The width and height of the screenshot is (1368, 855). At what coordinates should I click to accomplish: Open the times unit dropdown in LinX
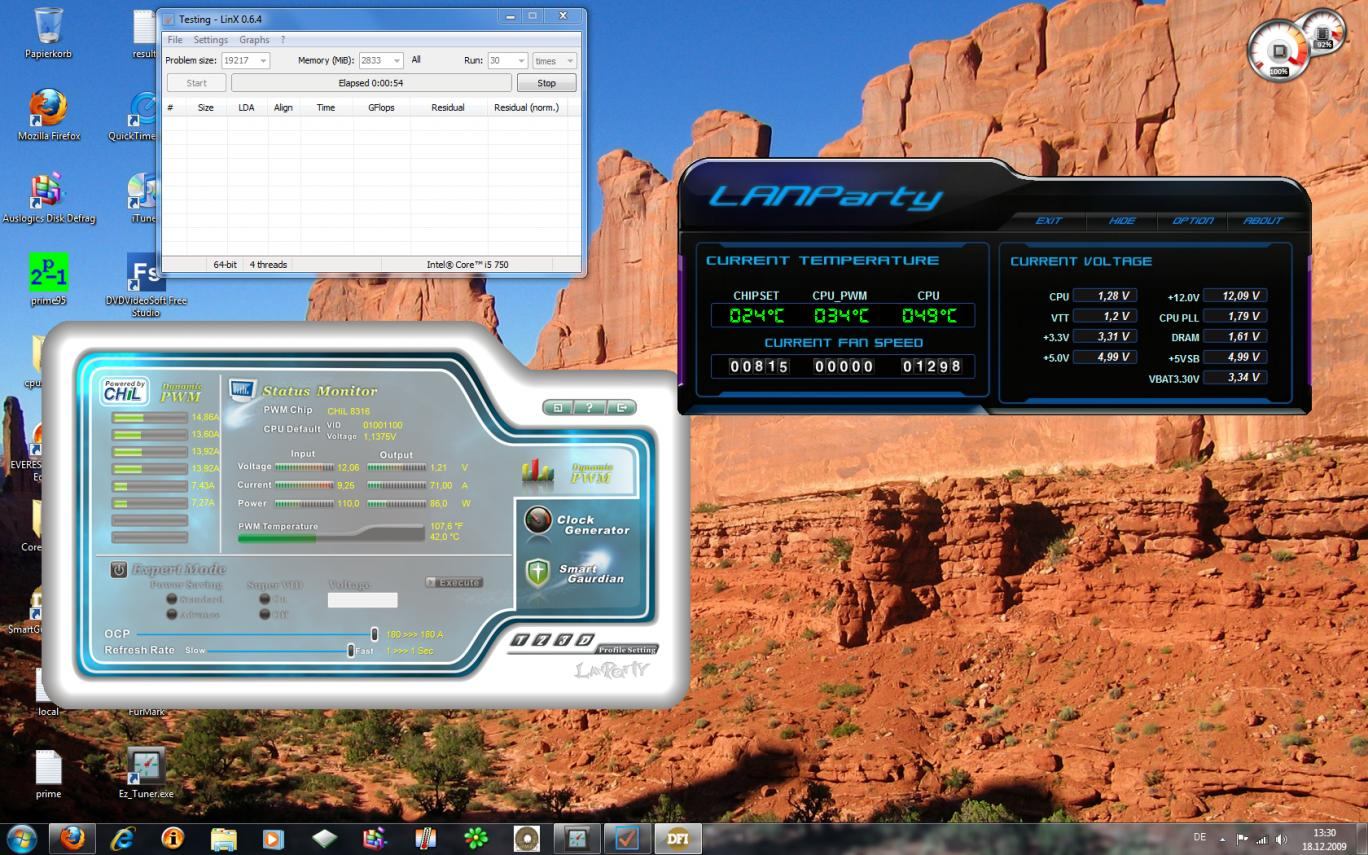click(554, 61)
